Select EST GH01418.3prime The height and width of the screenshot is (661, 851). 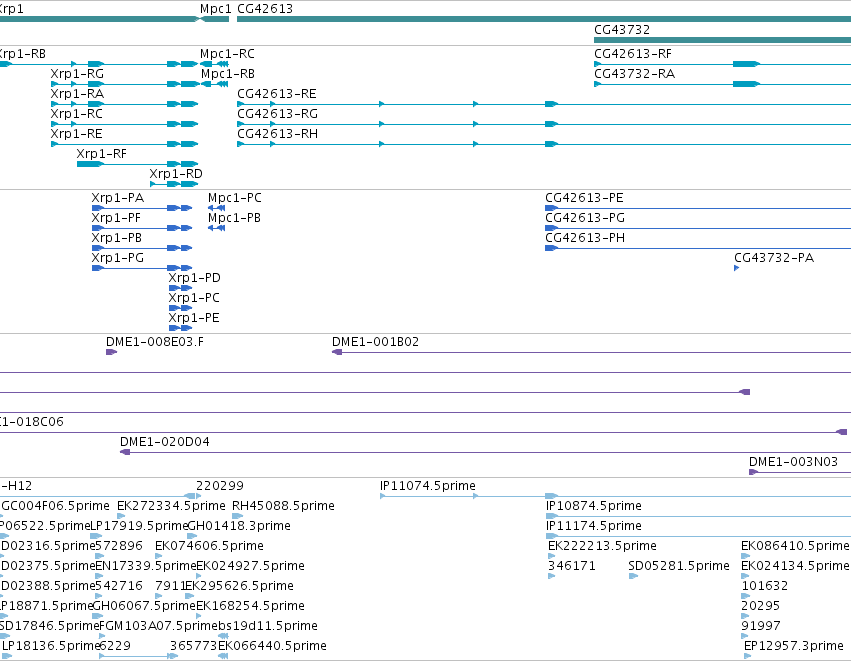[x=239, y=526]
